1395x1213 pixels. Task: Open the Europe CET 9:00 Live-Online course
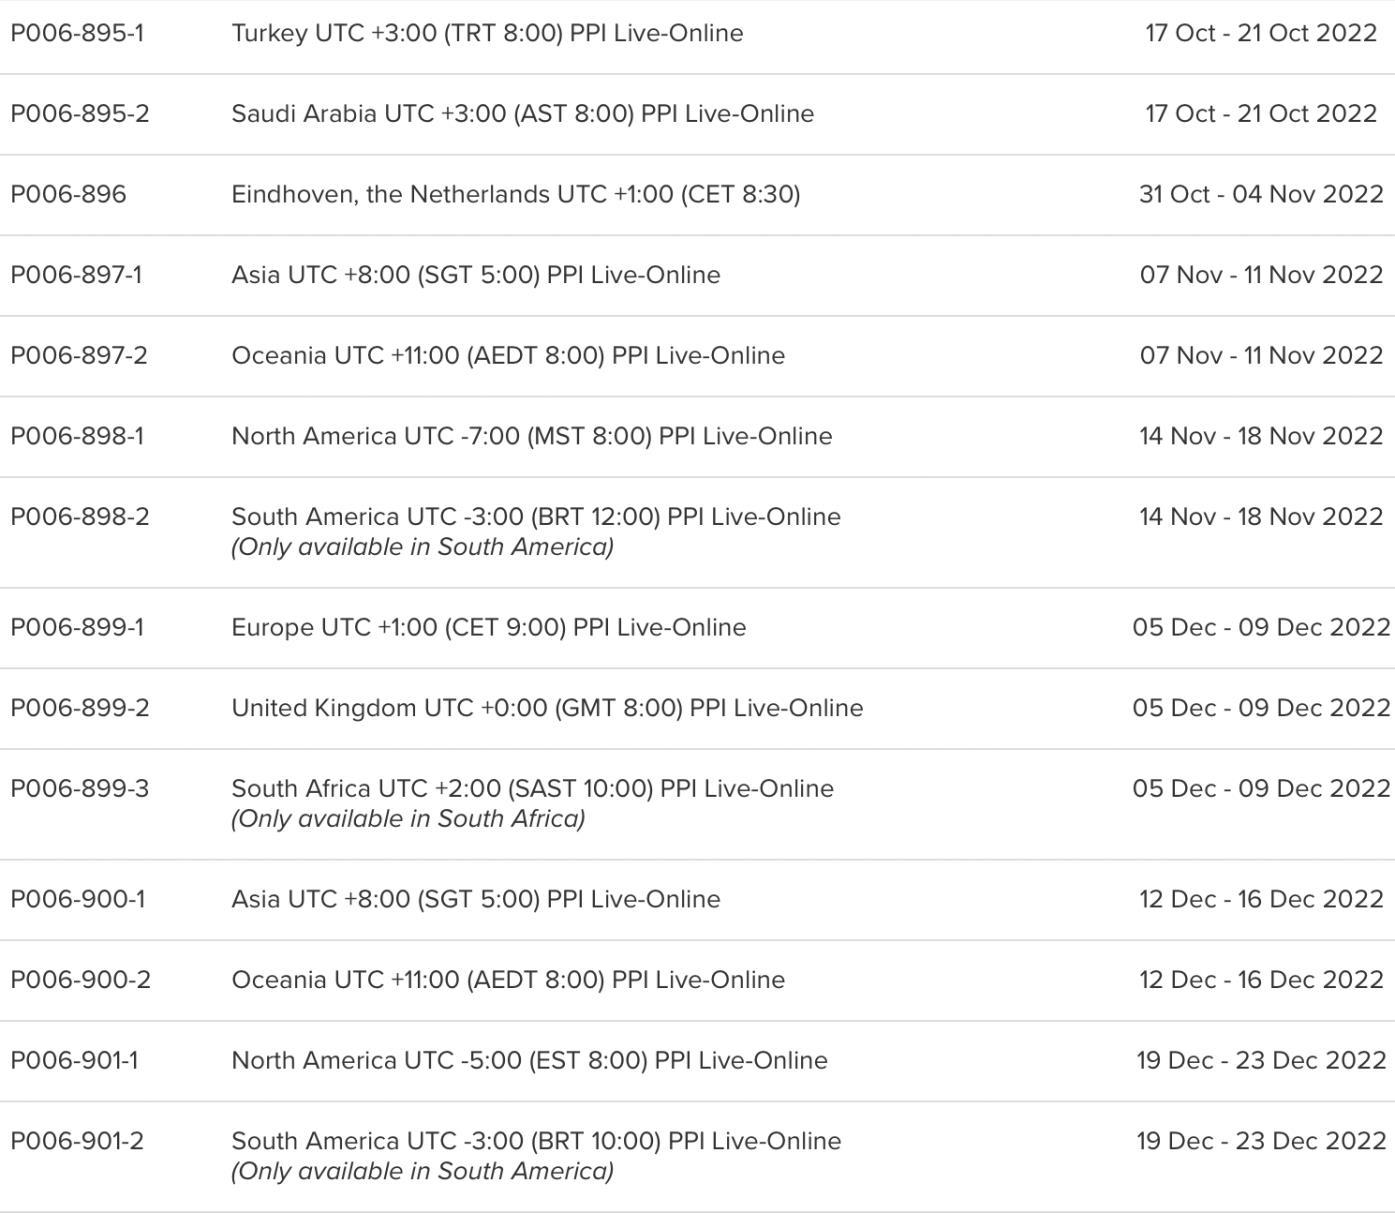coord(488,627)
